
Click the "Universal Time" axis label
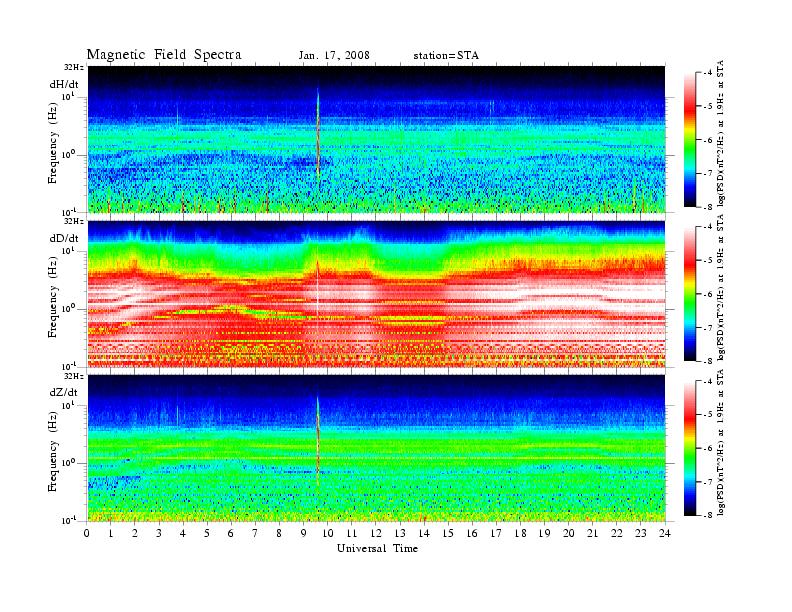(x=377, y=548)
